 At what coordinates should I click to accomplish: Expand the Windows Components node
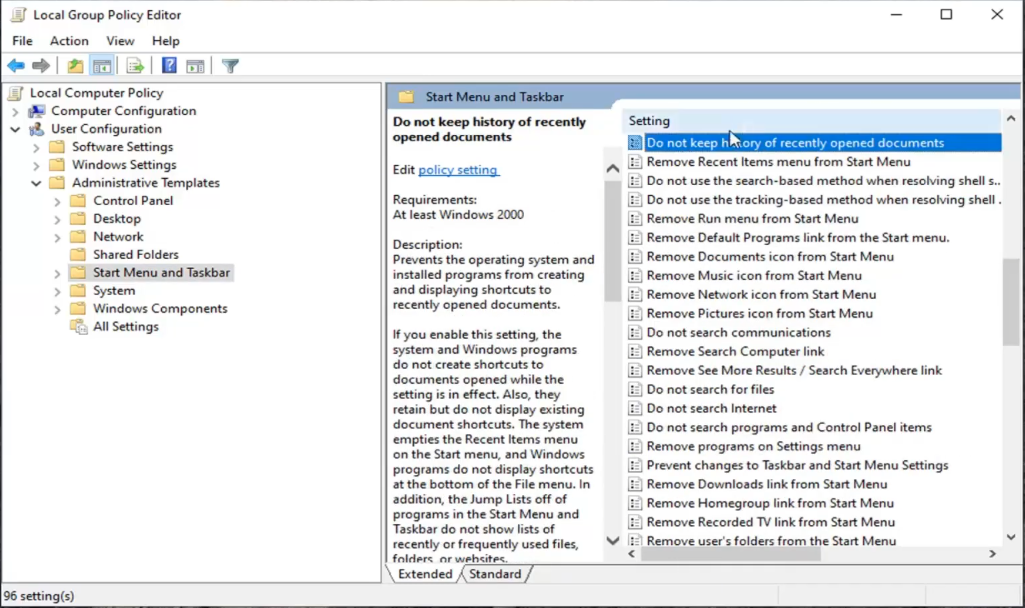(57, 309)
